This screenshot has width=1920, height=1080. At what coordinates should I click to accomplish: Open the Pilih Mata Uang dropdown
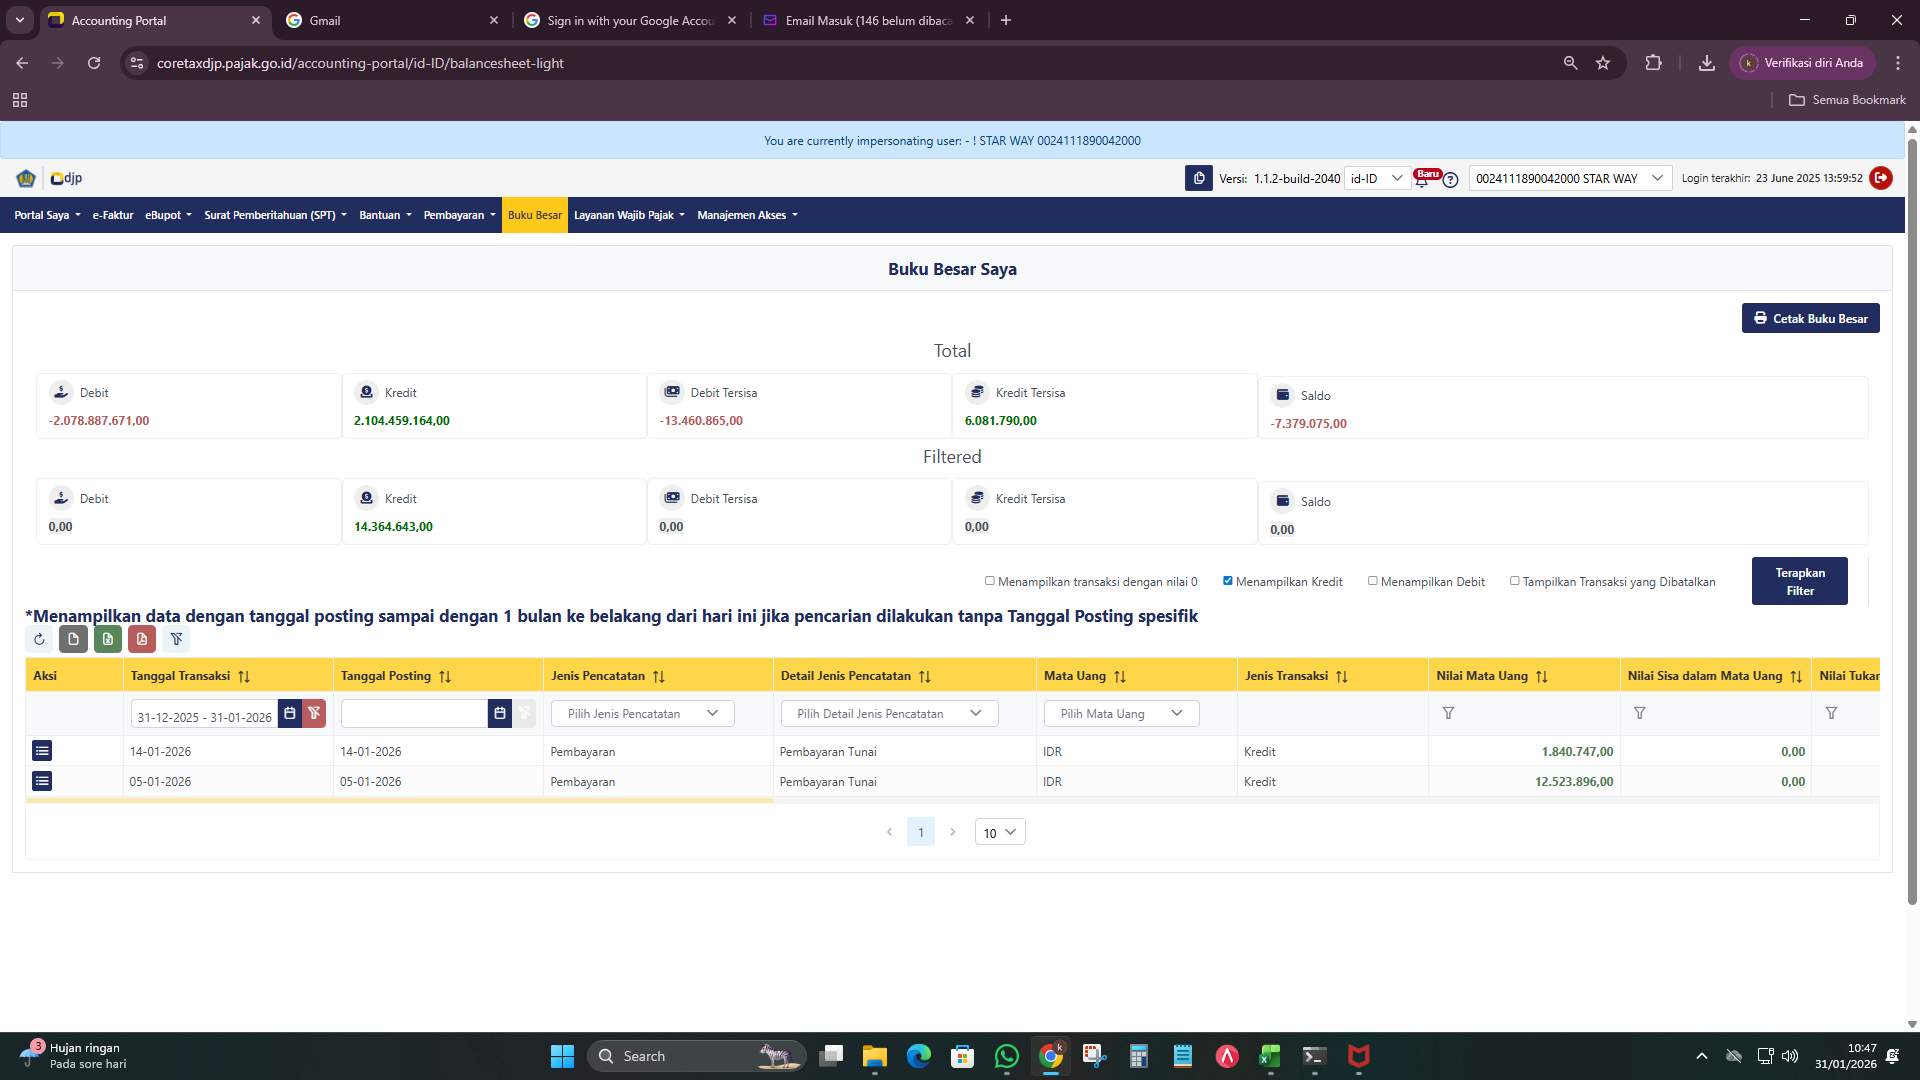(1120, 713)
